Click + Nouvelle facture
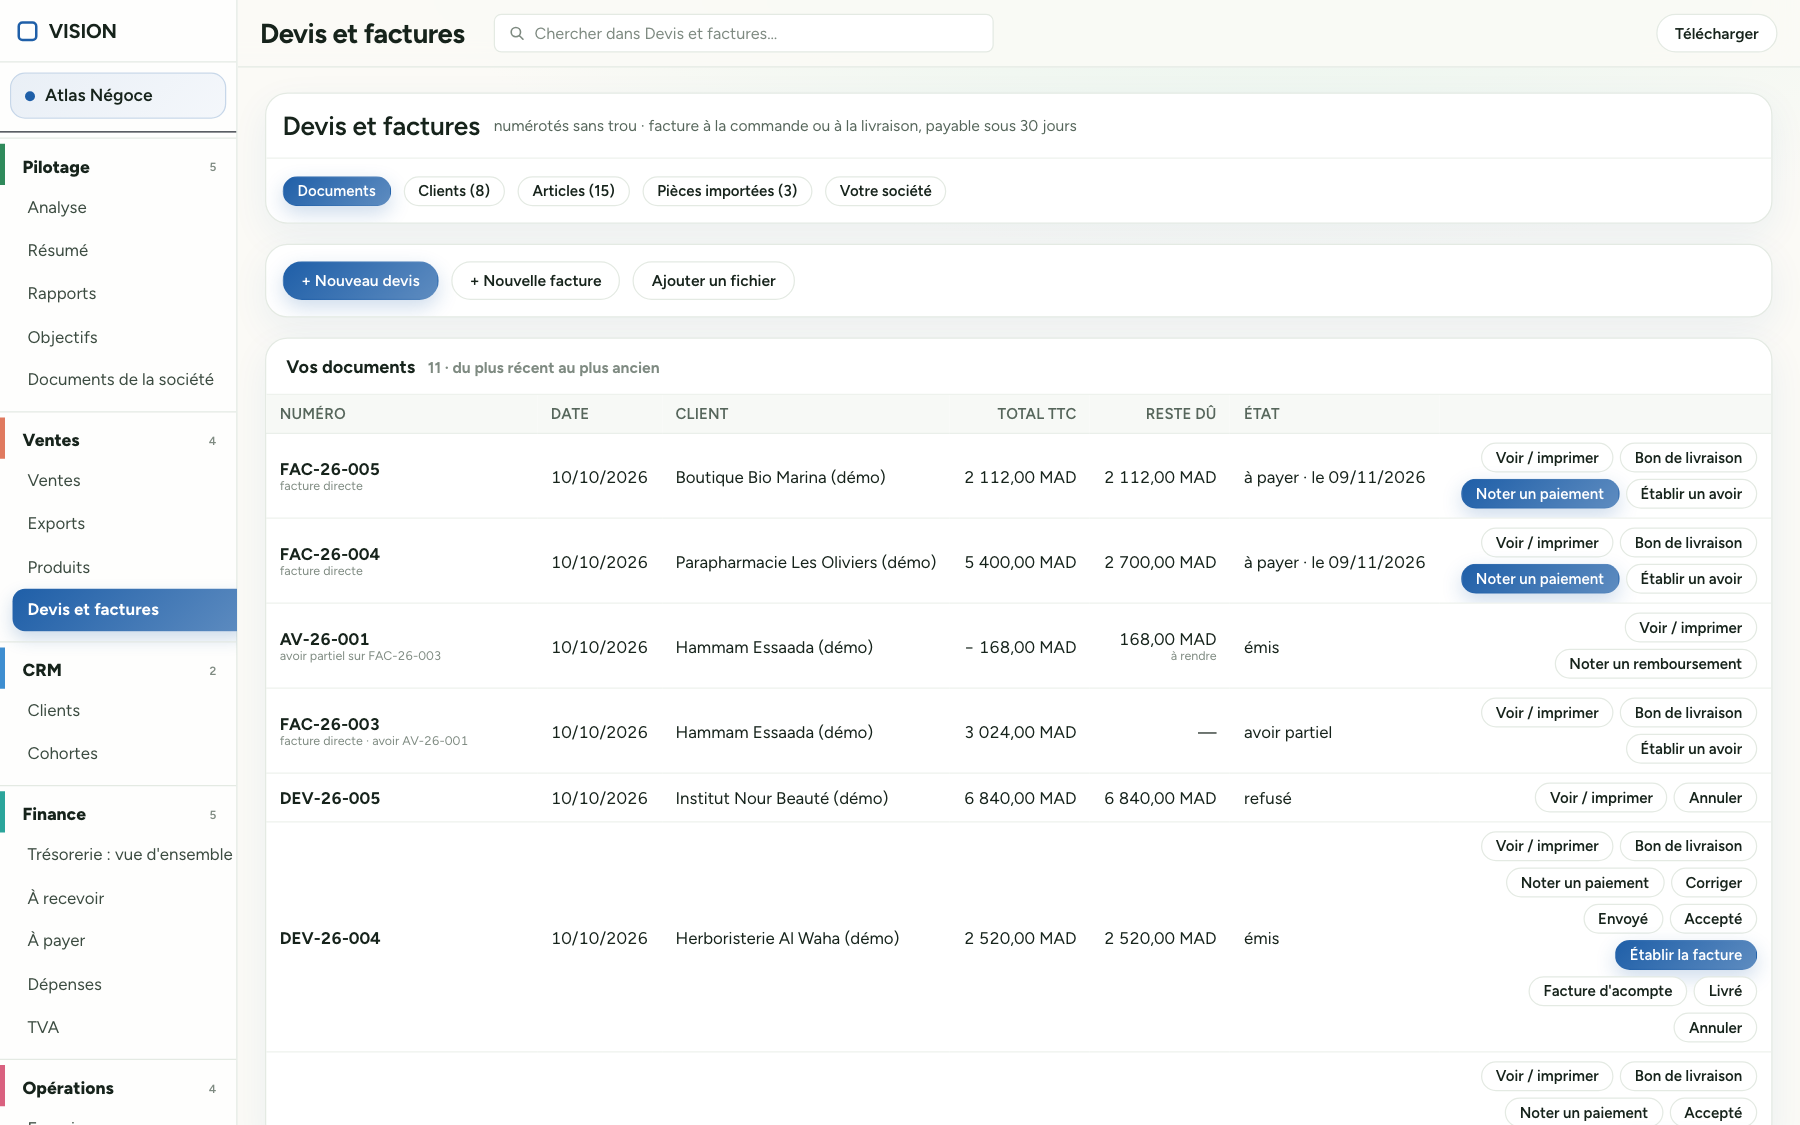Screen dimensions: 1800x1125 tap(535, 281)
